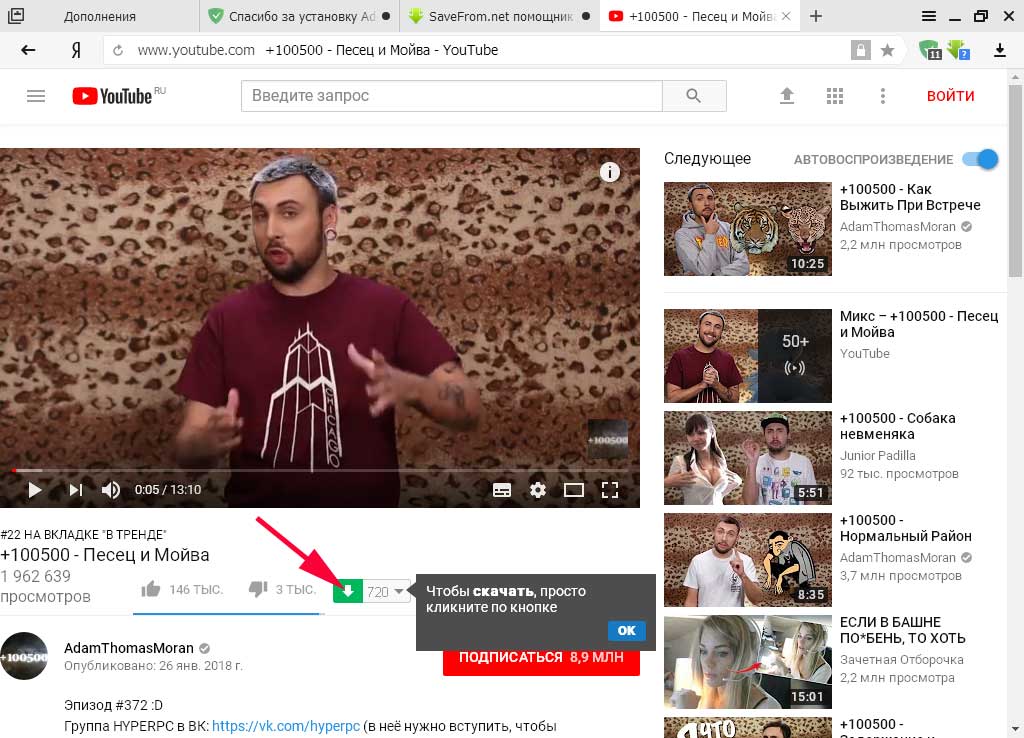Close the +100500 YouTube tab

coord(786,16)
